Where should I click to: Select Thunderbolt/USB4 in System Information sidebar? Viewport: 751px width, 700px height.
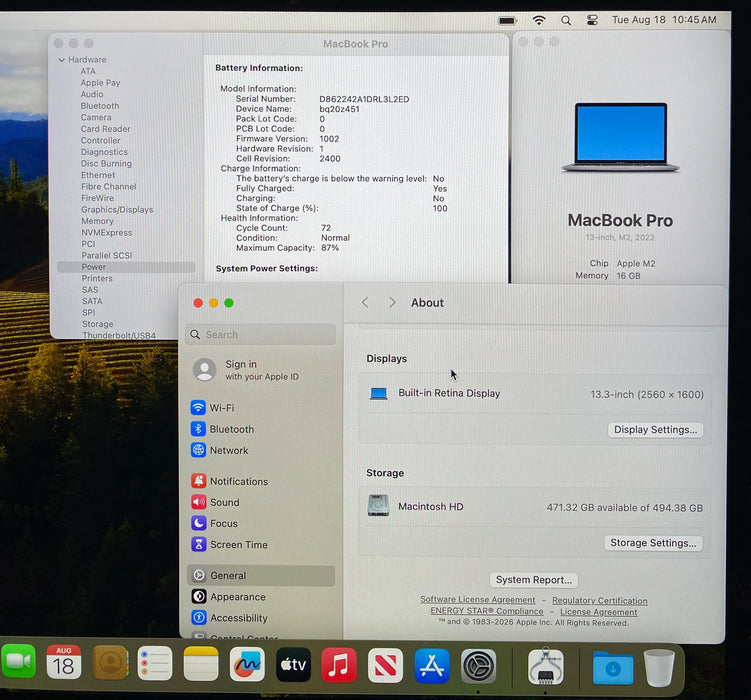tap(119, 335)
